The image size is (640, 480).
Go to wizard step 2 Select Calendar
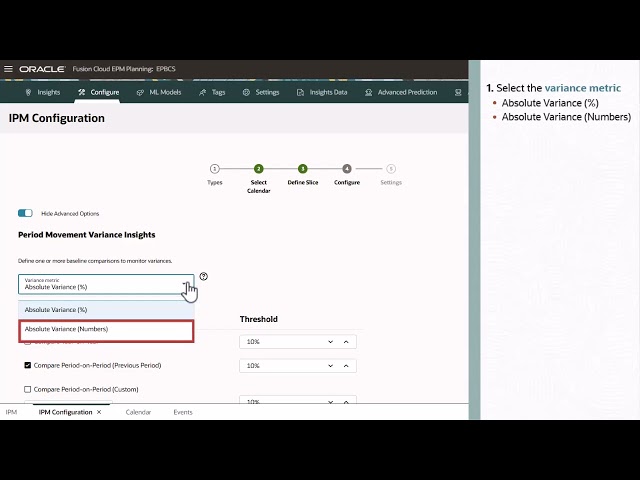(x=258, y=169)
